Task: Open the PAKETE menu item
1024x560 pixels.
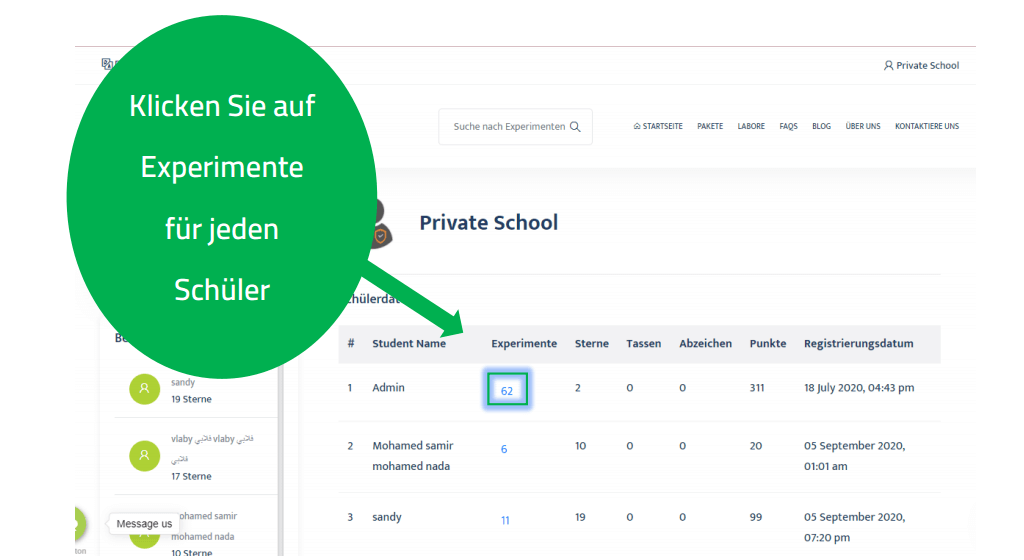Action: 710,127
